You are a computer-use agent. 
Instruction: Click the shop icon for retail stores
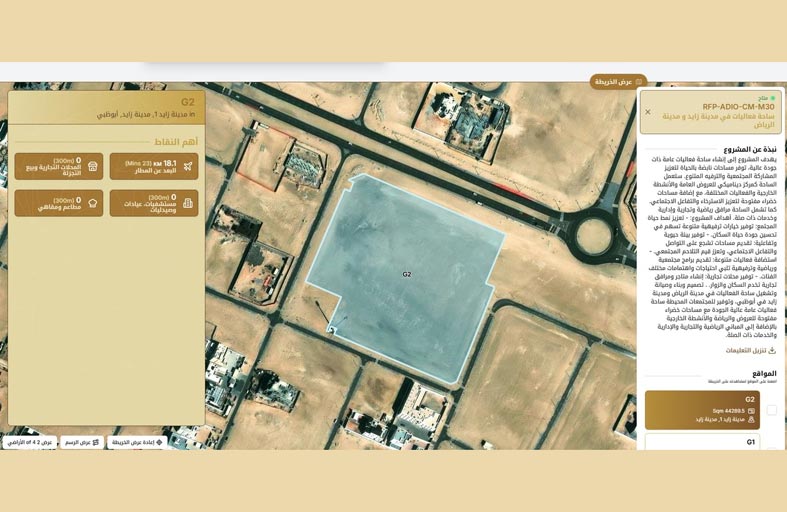(92, 166)
